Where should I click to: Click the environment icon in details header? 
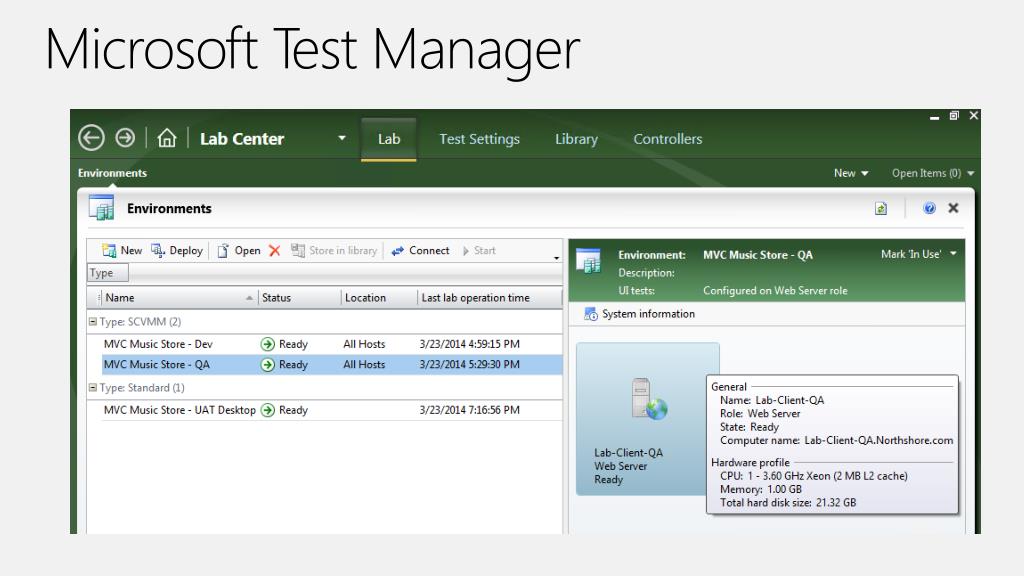[589, 261]
